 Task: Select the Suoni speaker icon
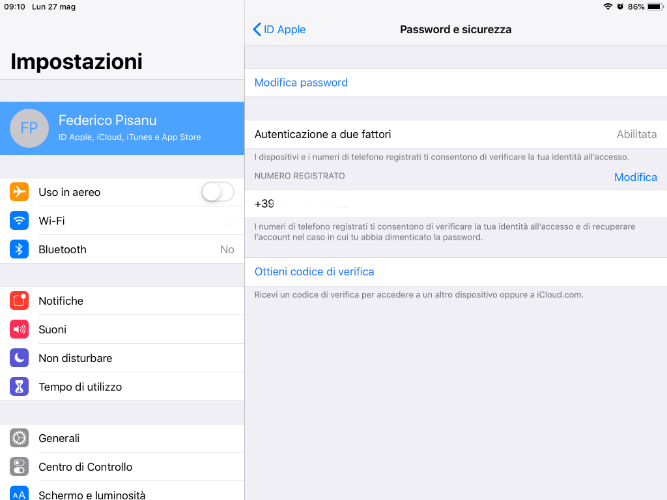19,329
